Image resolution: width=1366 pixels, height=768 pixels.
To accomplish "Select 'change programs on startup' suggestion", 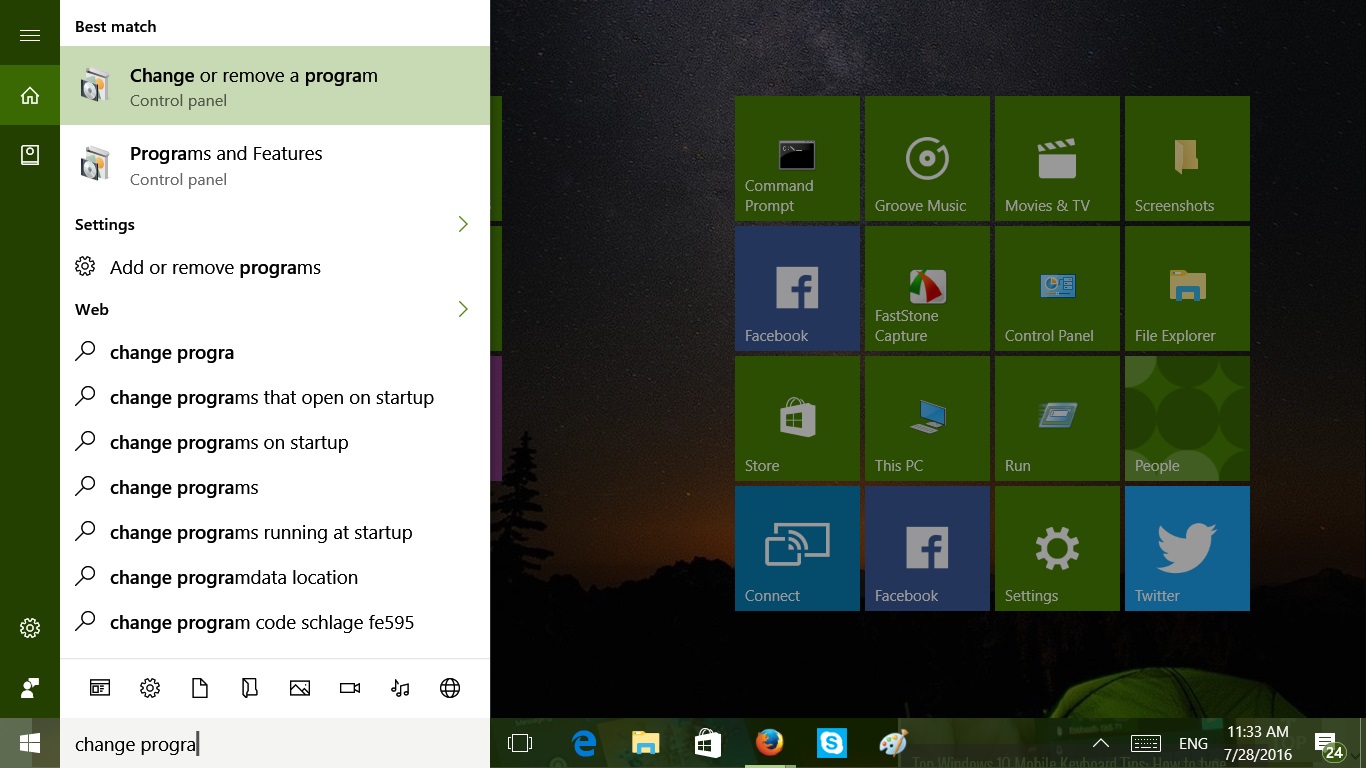I will coord(275,442).
